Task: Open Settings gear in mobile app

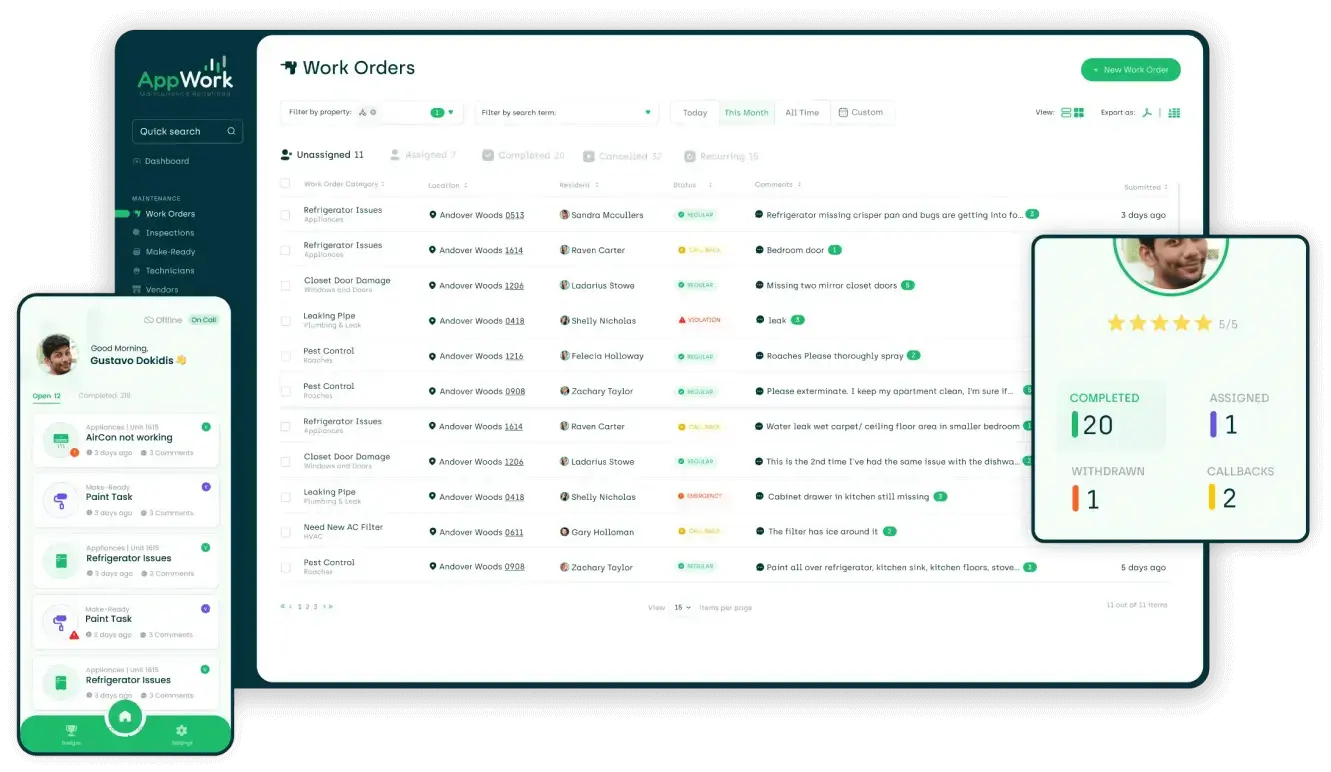Action: (x=181, y=731)
